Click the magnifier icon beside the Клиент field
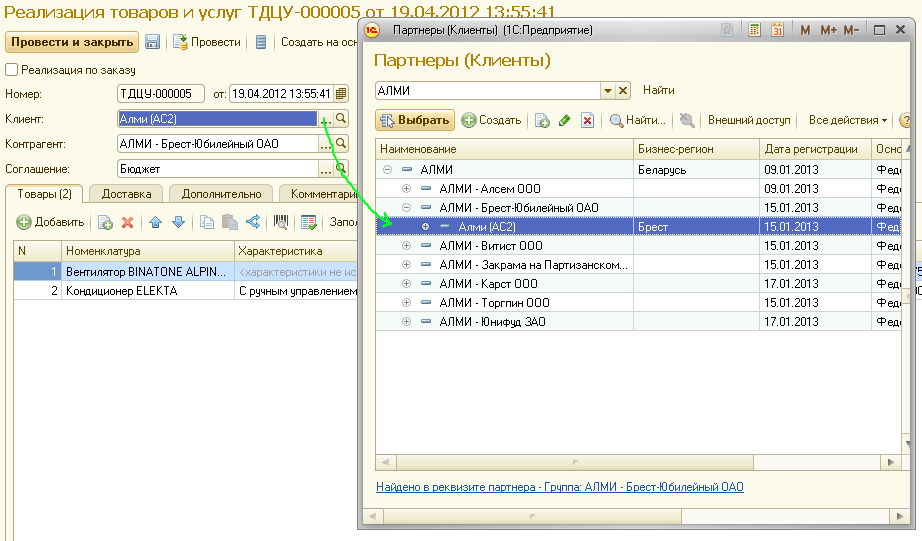 (x=341, y=118)
